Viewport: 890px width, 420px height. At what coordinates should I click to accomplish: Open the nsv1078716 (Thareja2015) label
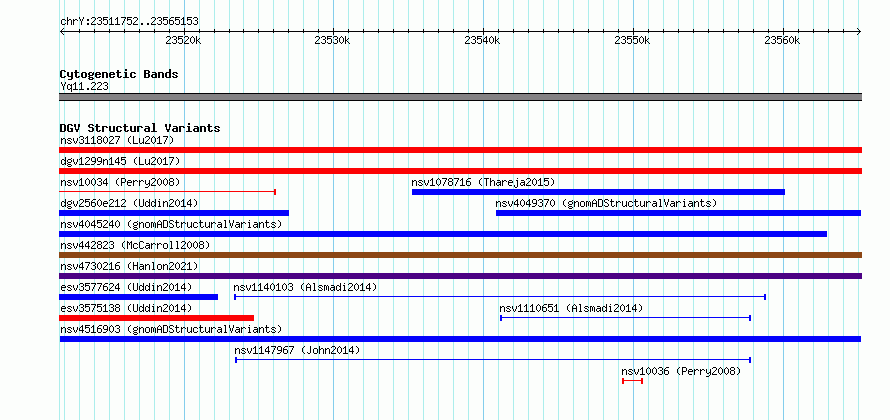[x=483, y=182]
